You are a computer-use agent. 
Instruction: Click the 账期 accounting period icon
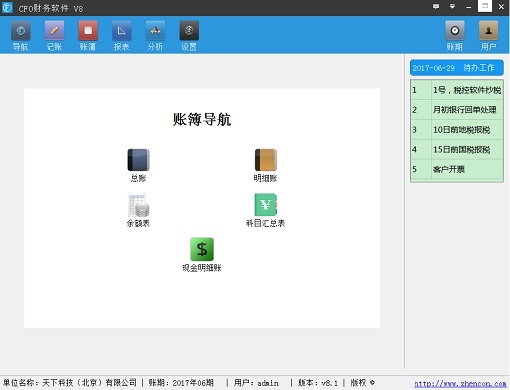455,36
